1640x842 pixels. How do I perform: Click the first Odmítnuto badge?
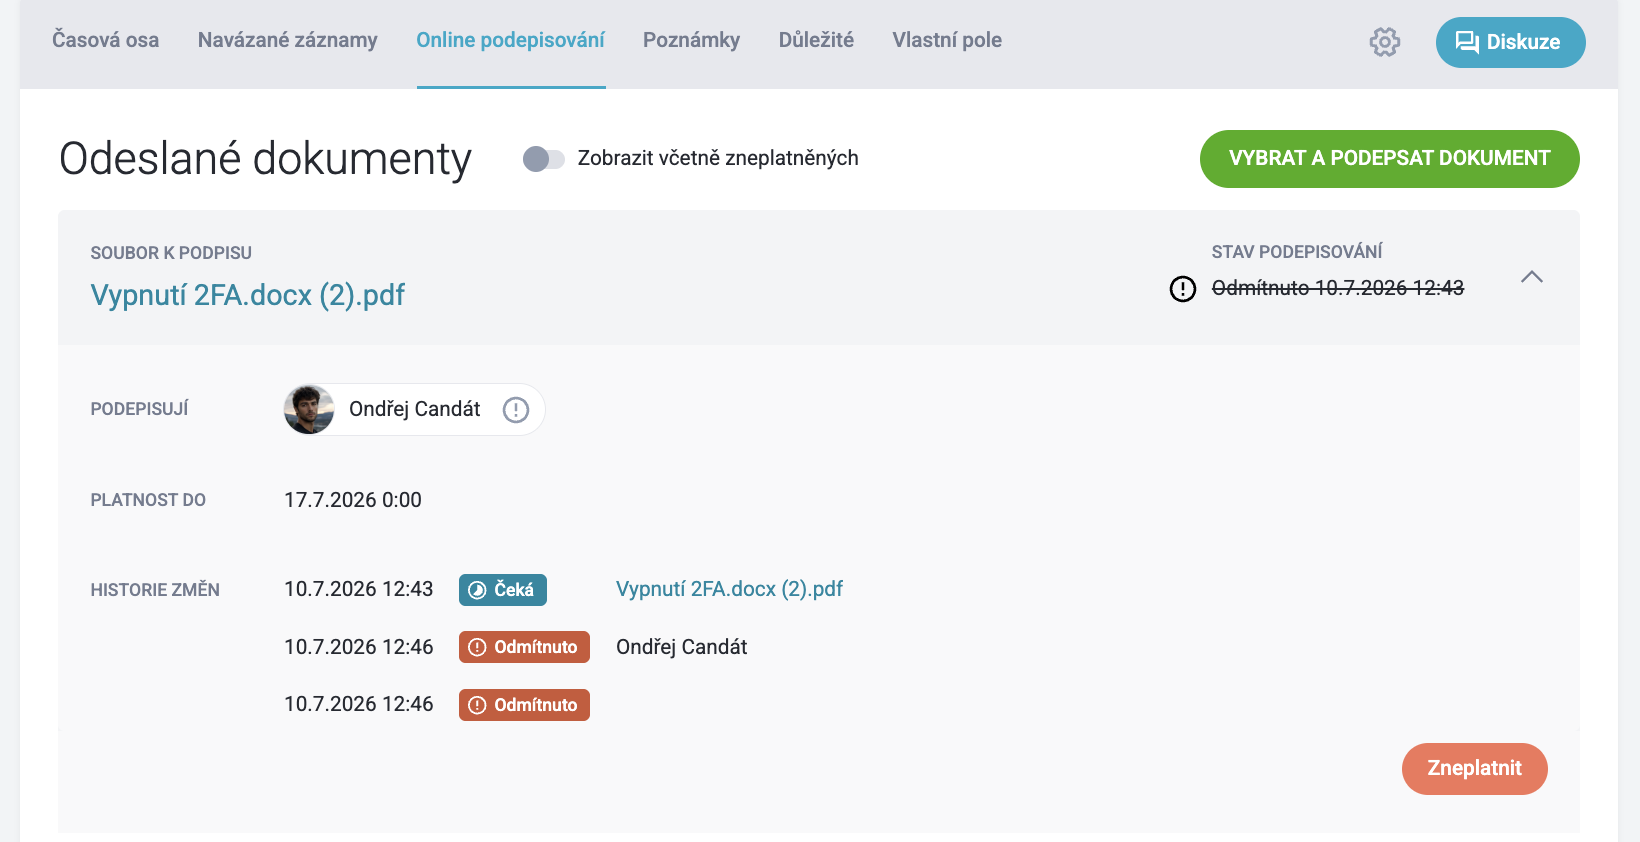(x=524, y=647)
